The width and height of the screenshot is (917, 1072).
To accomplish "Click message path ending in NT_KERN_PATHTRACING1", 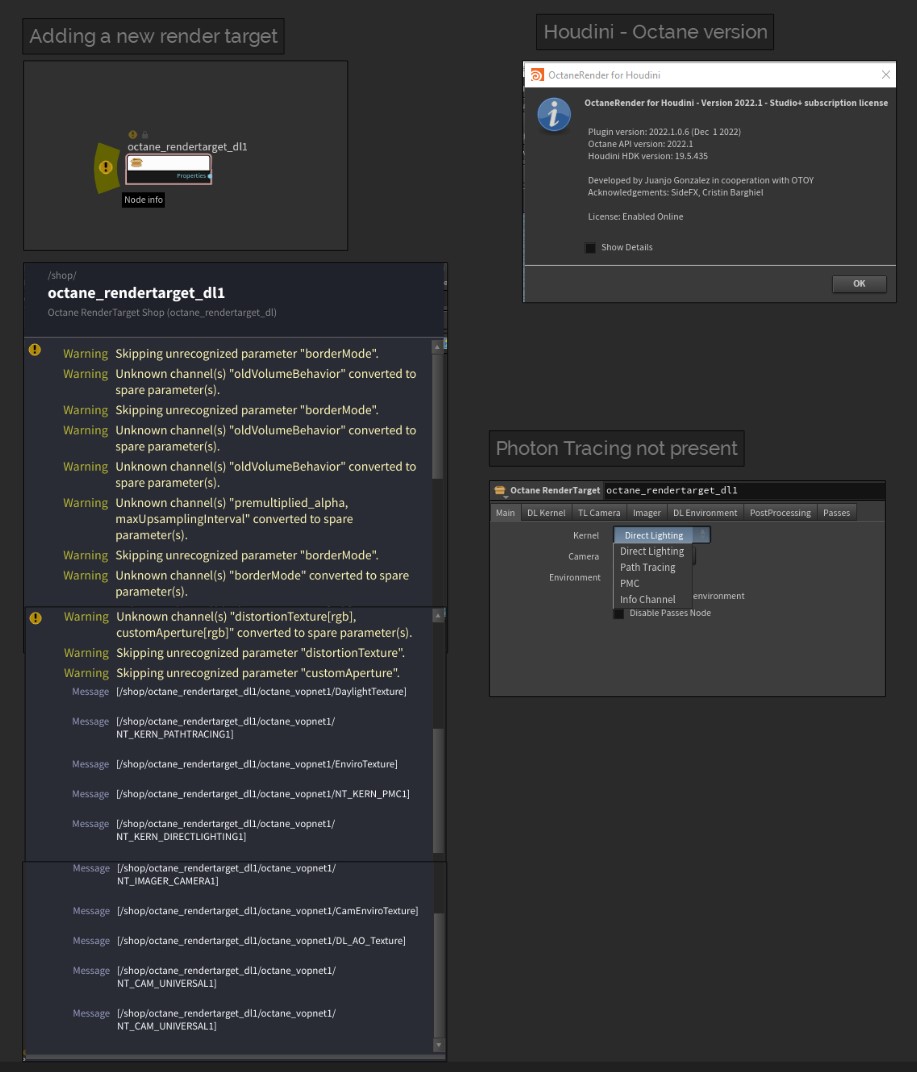I will (226, 727).
